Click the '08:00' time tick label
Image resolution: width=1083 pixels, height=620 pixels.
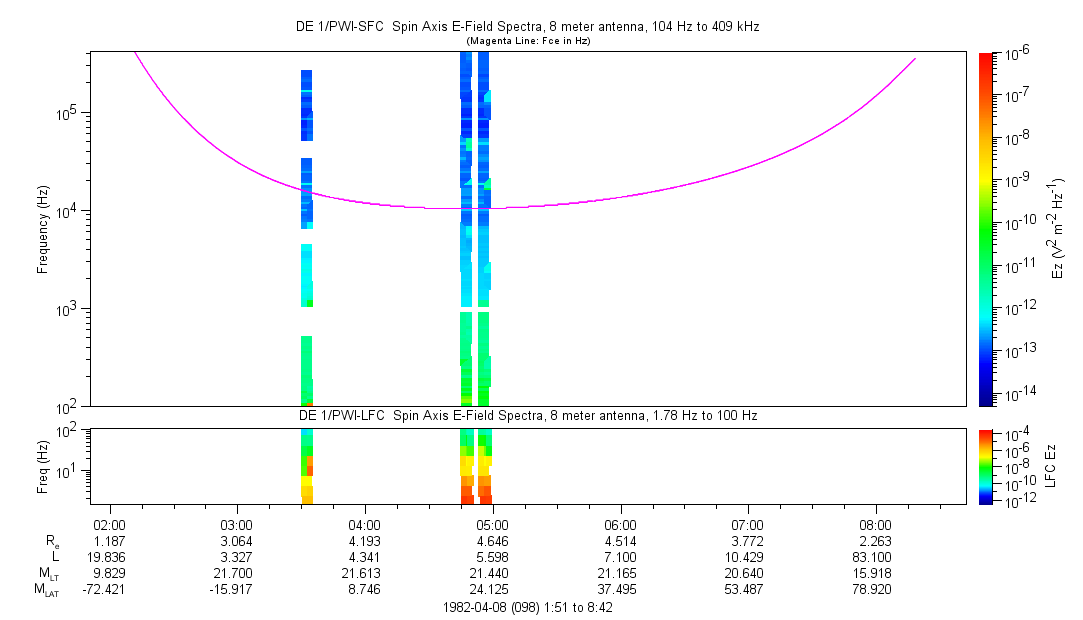(875, 525)
